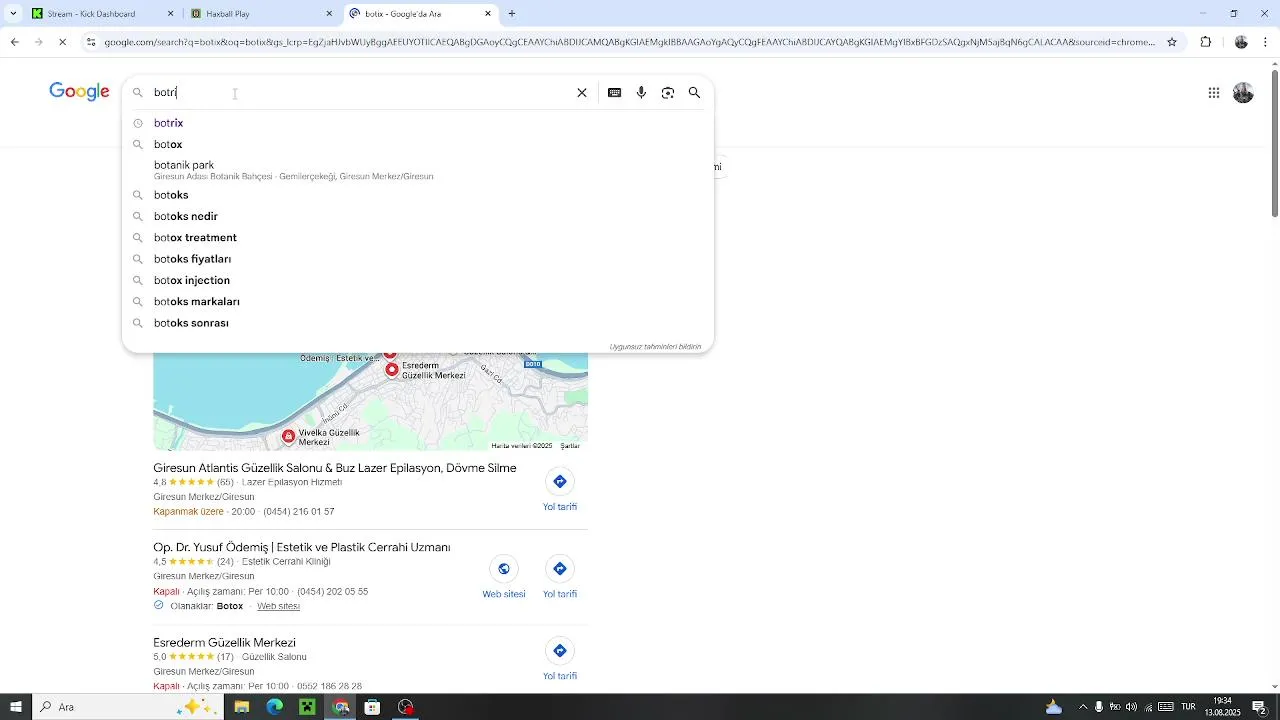Select the botix - Google'da Ara tab
This screenshot has height=720, width=1280.
coord(420,14)
